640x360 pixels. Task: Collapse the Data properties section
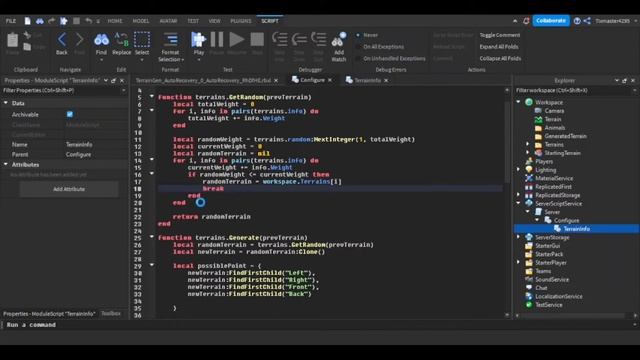[6, 103]
